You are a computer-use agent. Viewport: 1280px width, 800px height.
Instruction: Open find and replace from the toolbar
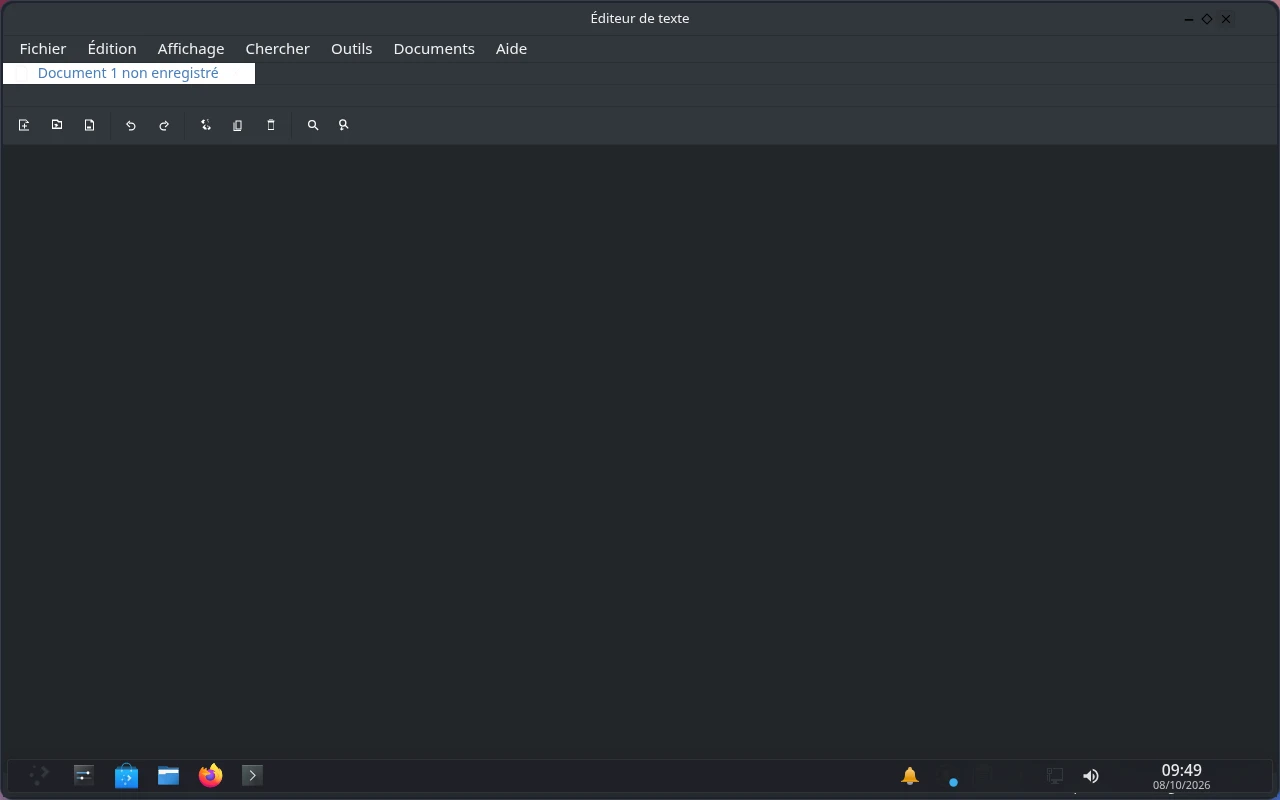click(344, 125)
